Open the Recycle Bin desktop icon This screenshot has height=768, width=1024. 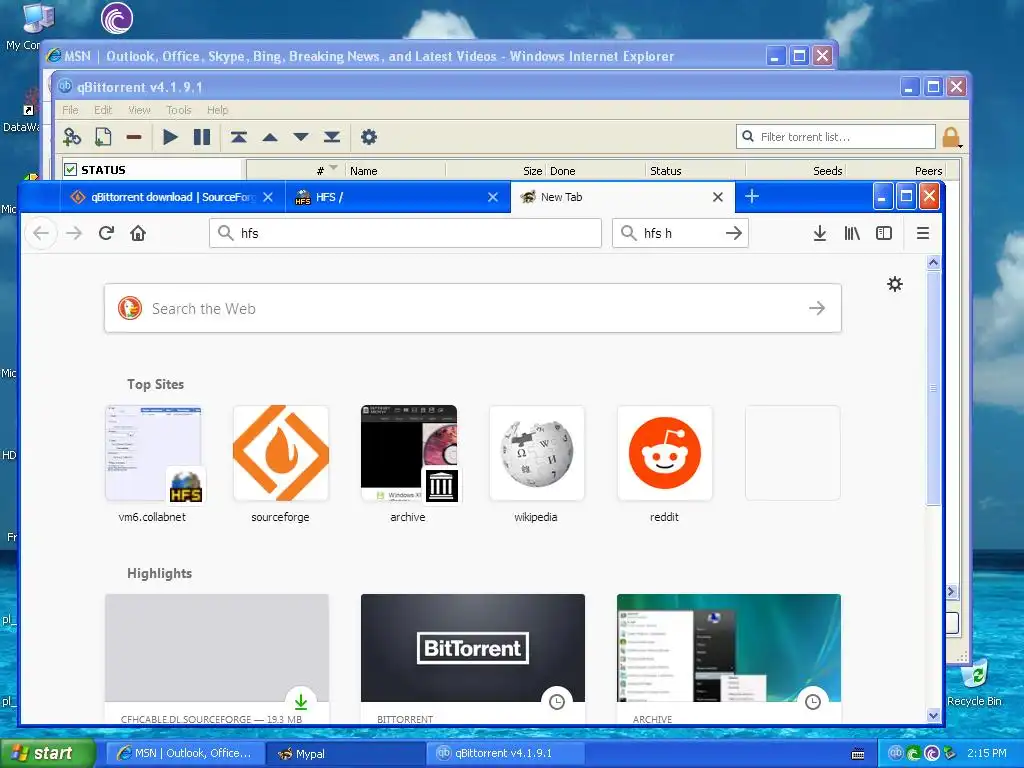coord(974,684)
